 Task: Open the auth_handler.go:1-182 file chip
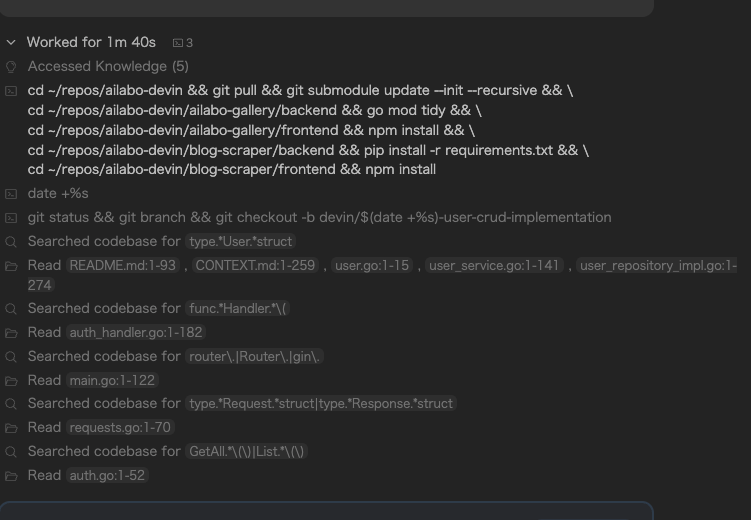(x=136, y=332)
